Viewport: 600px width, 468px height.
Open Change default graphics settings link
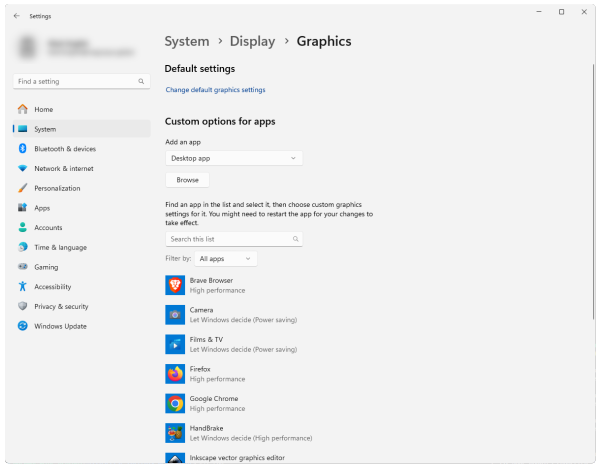click(215, 90)
